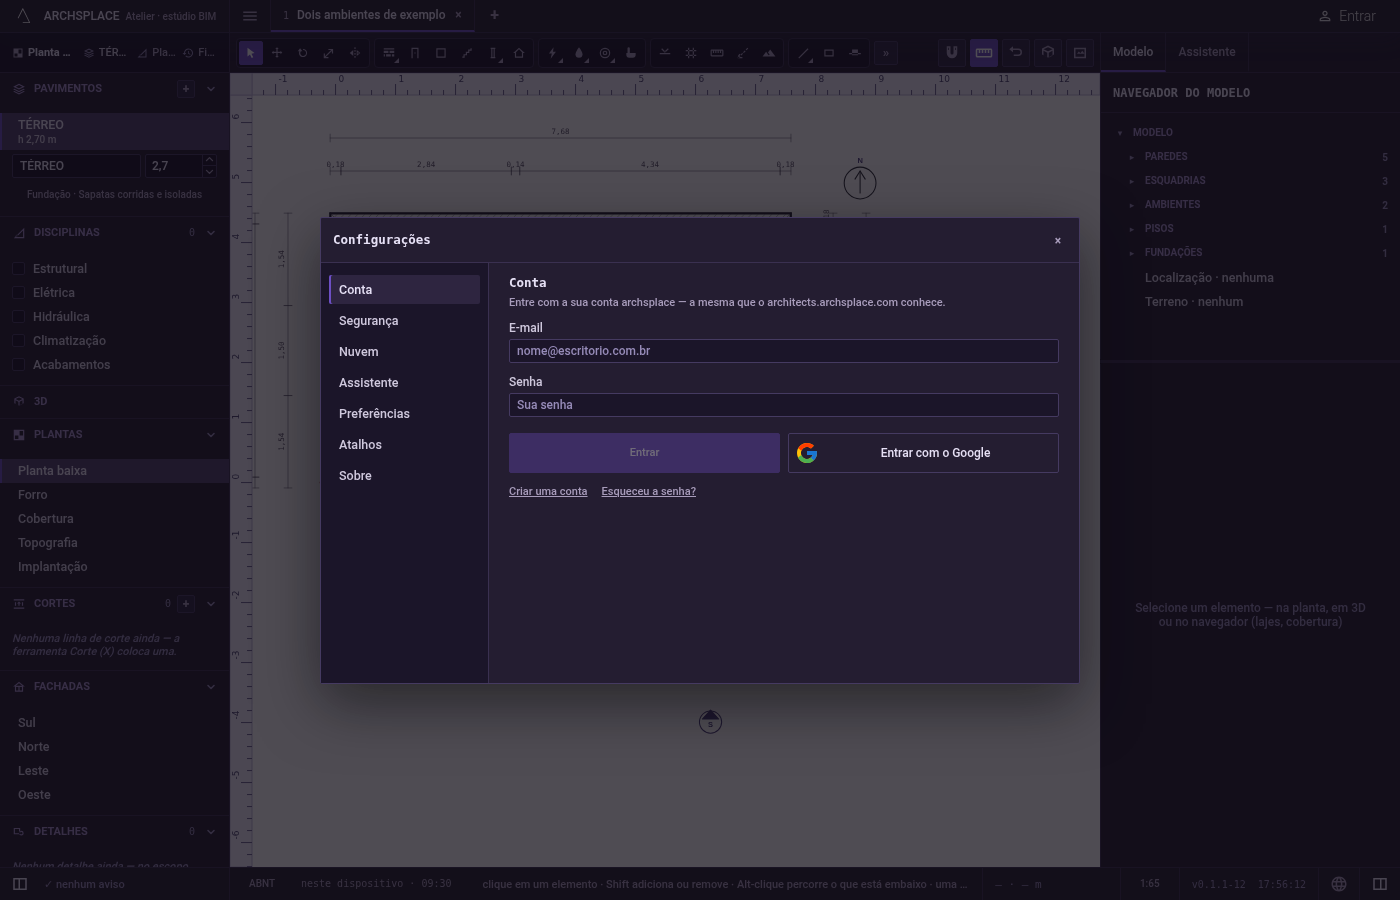Collapse the Pavimentos section chevron
The image size is (1400, 900).
click(x=211, y=89)
